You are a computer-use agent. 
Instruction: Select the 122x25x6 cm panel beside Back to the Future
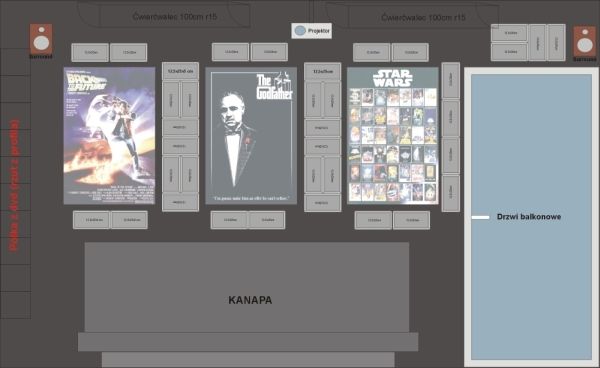coord(181,71)
